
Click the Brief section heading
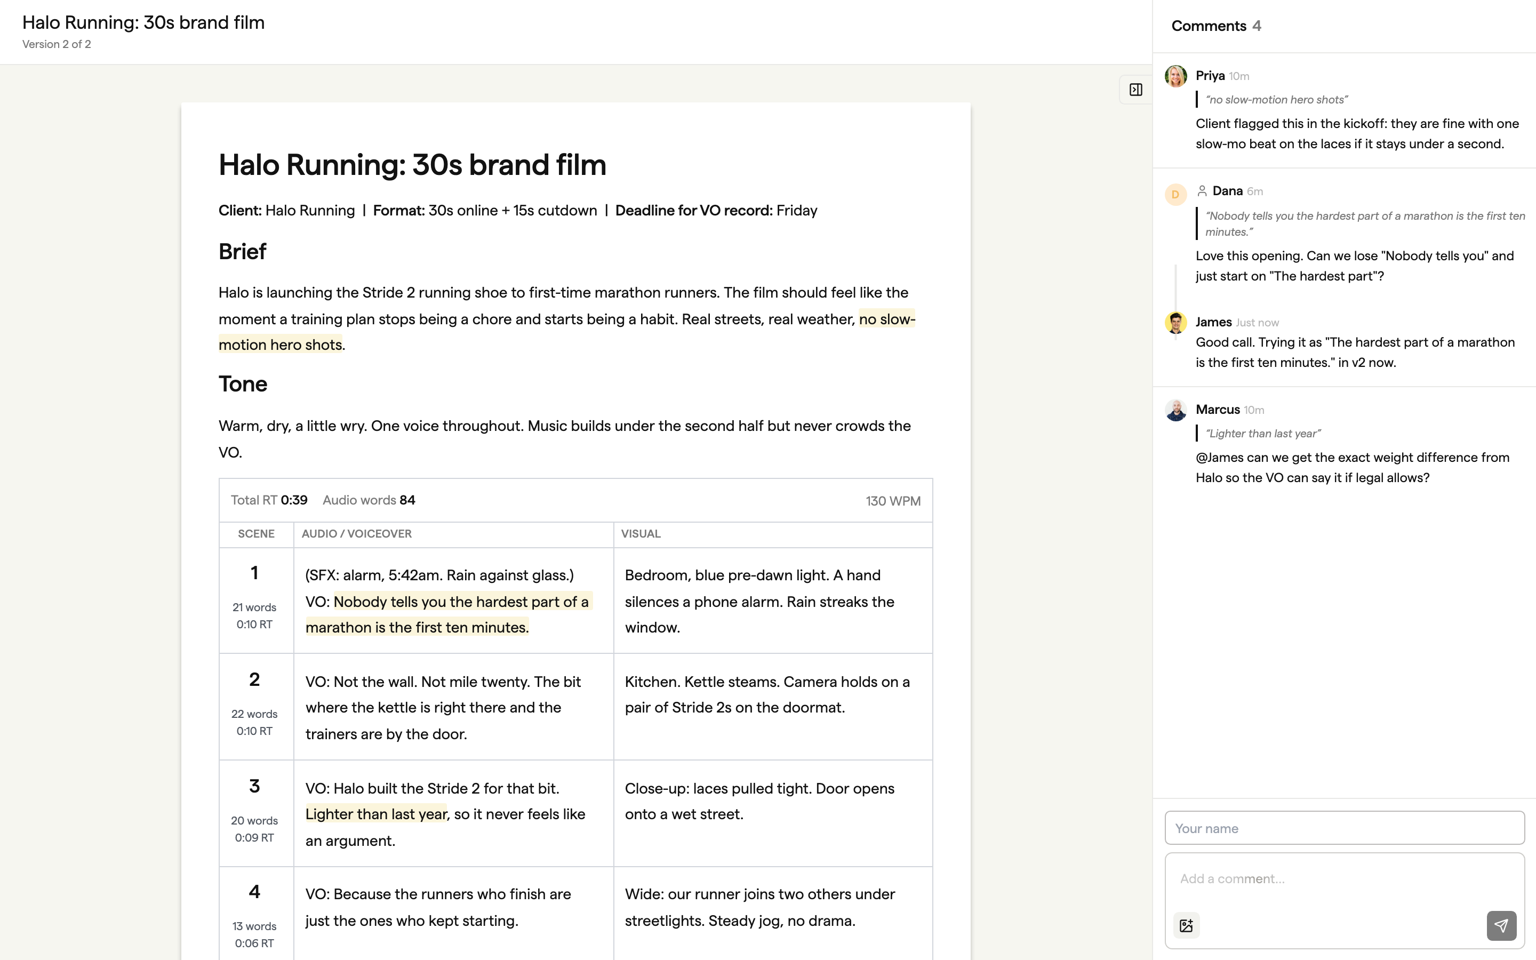[x=242, y=252]
